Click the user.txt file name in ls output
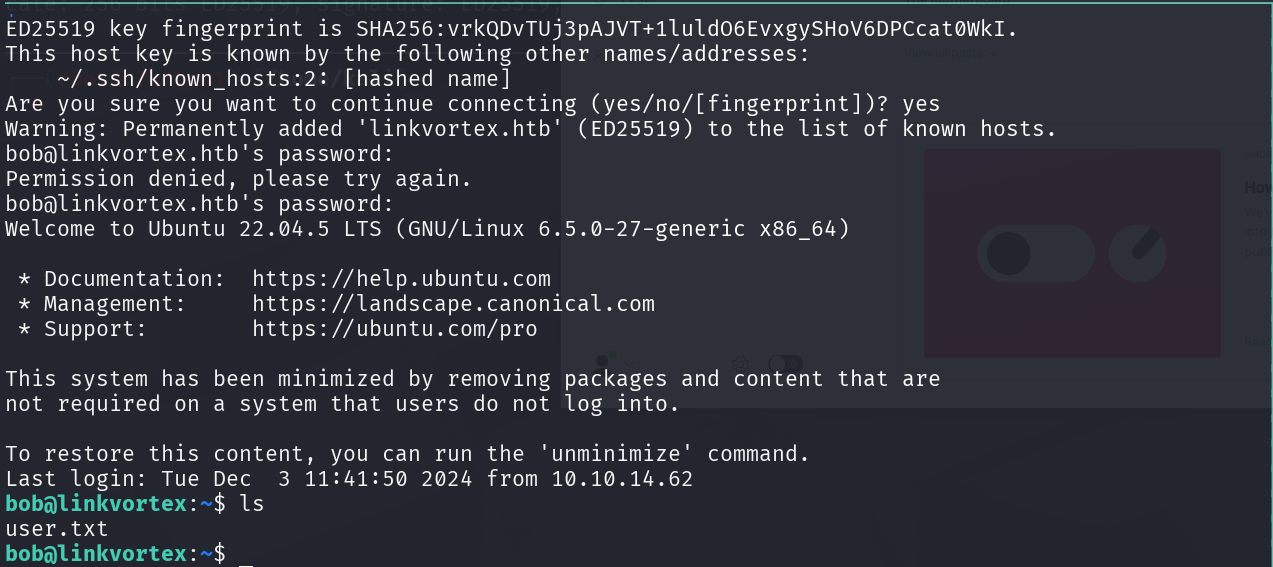This screenshot has width=1273, height=567. (57, 529)
